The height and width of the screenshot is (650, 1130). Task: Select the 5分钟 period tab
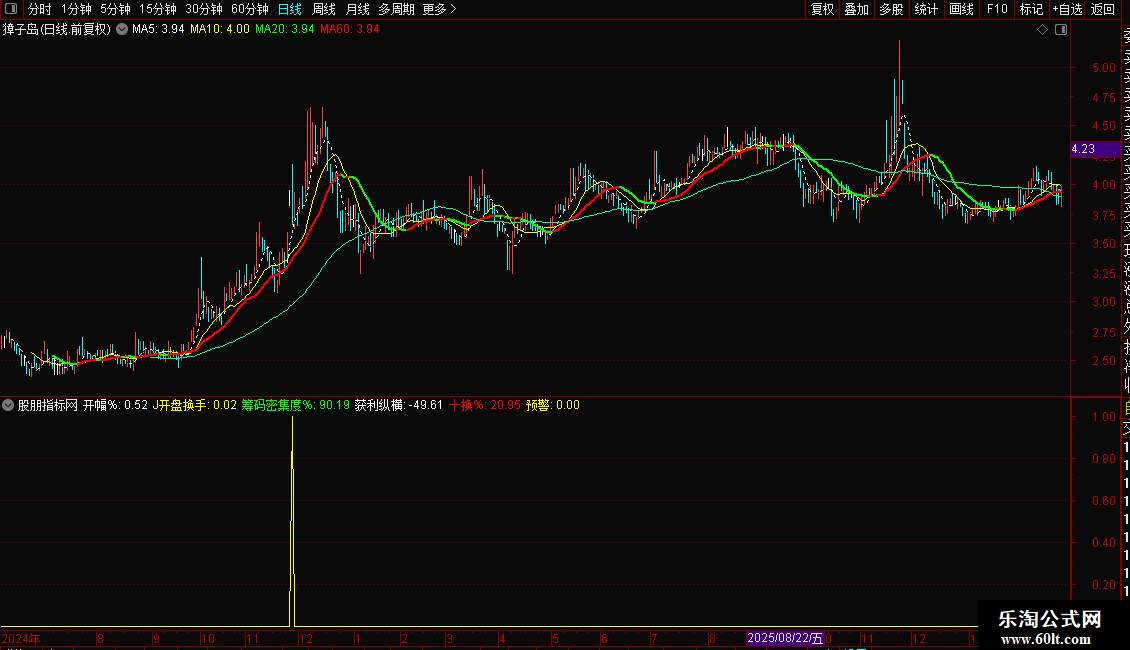(115, 9)
